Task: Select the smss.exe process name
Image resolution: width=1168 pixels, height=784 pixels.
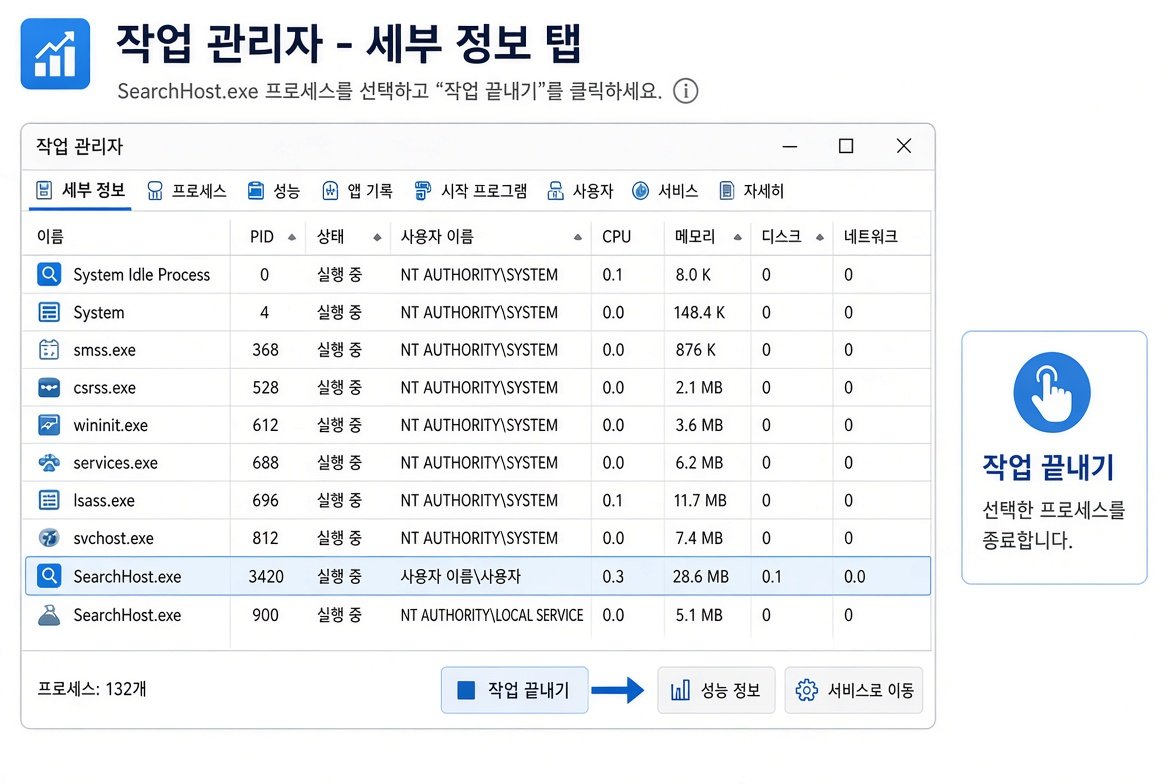Action: click(x=104, y=350)
